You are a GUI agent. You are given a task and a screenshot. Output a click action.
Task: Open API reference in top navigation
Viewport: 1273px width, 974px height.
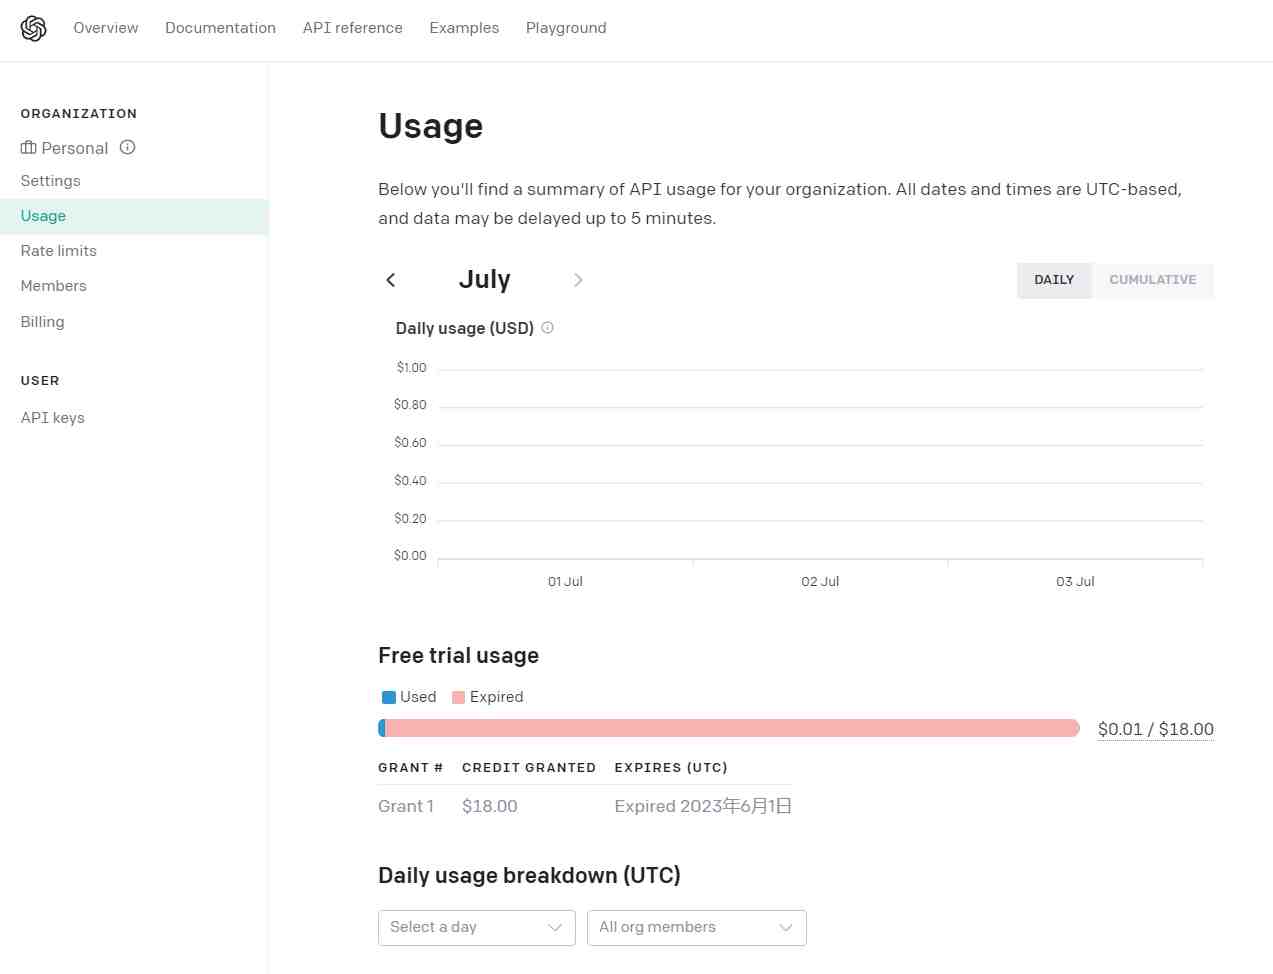352,28
